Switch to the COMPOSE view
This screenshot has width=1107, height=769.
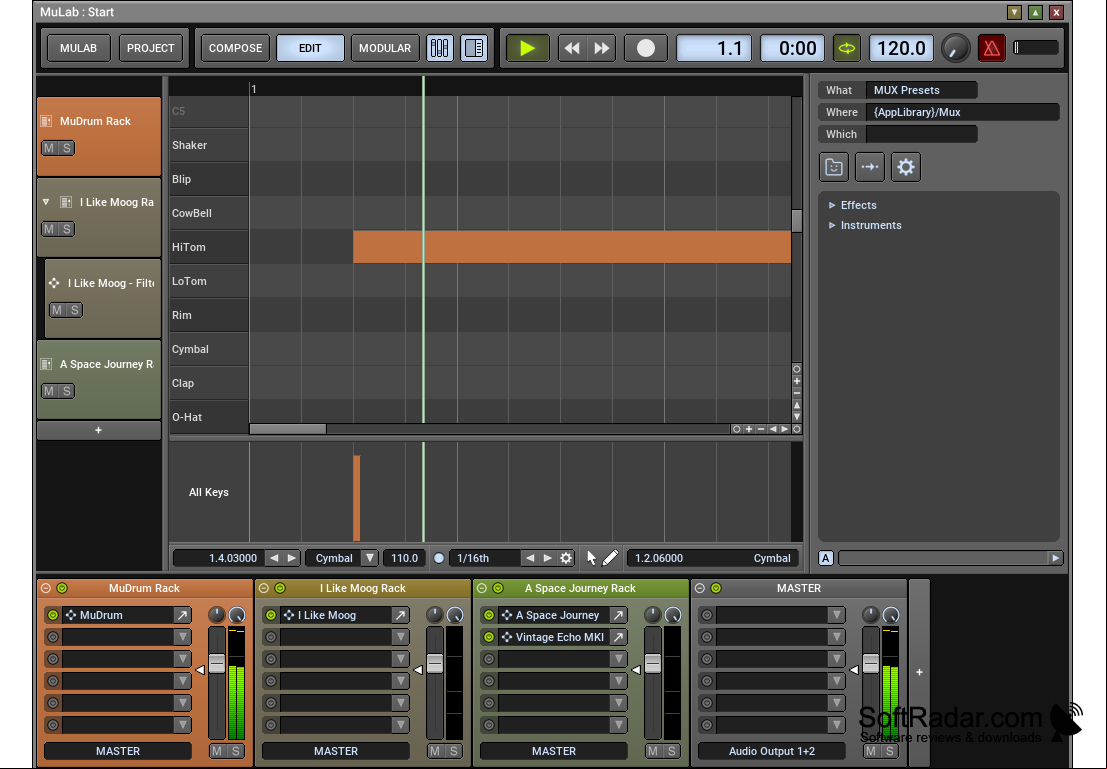point(235,48)
